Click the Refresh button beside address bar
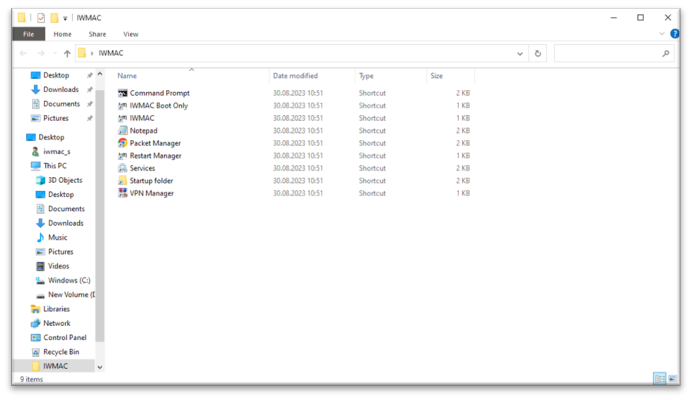This screenshot has width=692, height=400. pos(538,53)
